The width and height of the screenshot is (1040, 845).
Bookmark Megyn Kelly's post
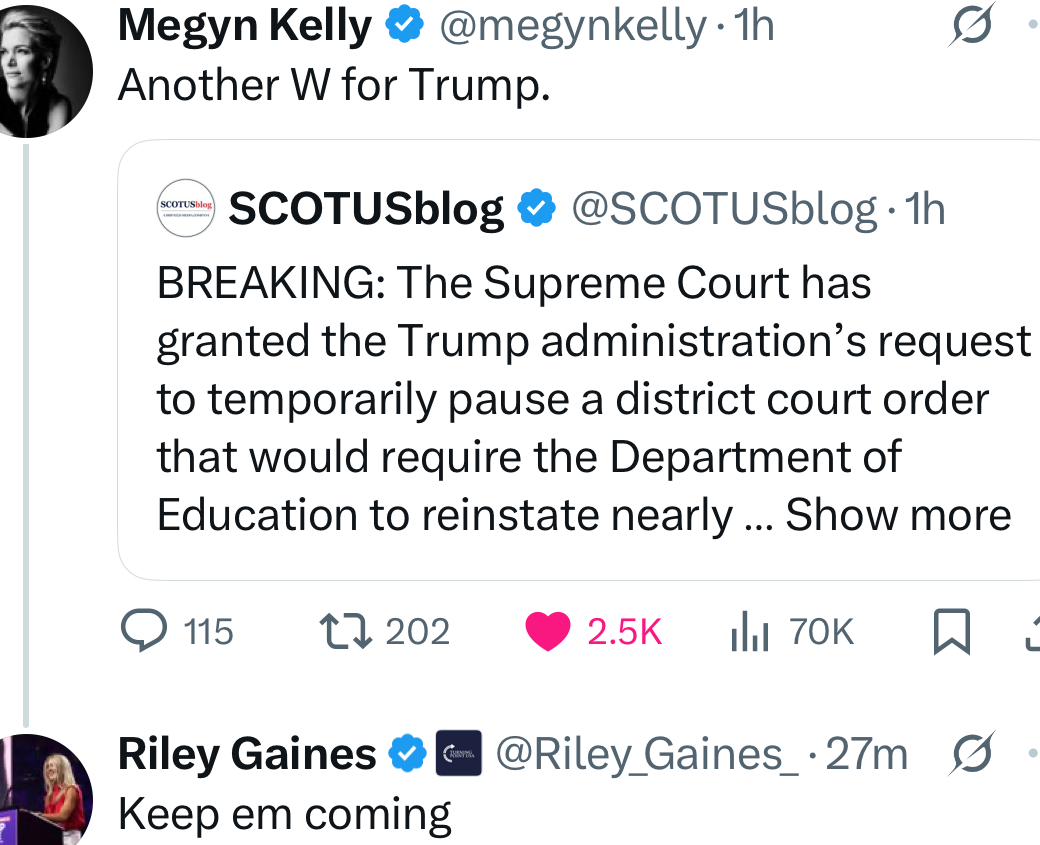pyautogui.click(x=951, y=631)
